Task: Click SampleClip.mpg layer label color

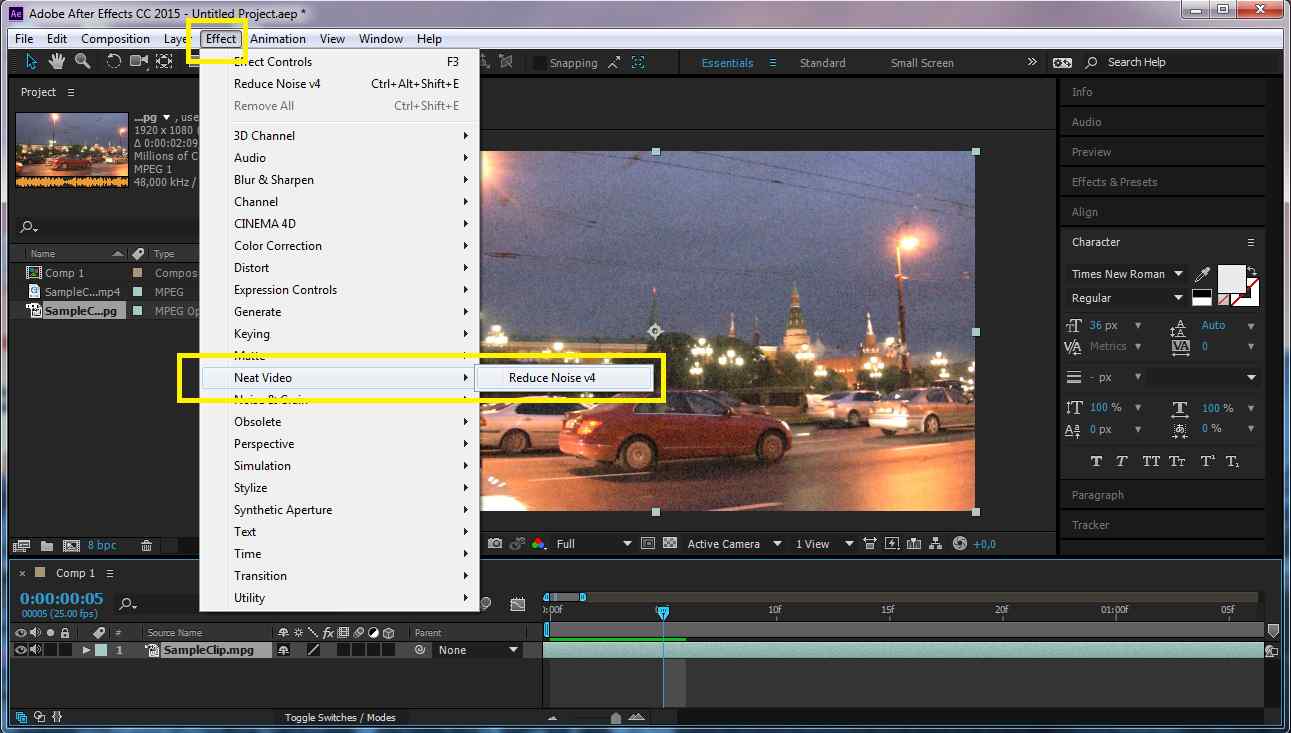Action: pyautogui.click(x=101, y=650)
